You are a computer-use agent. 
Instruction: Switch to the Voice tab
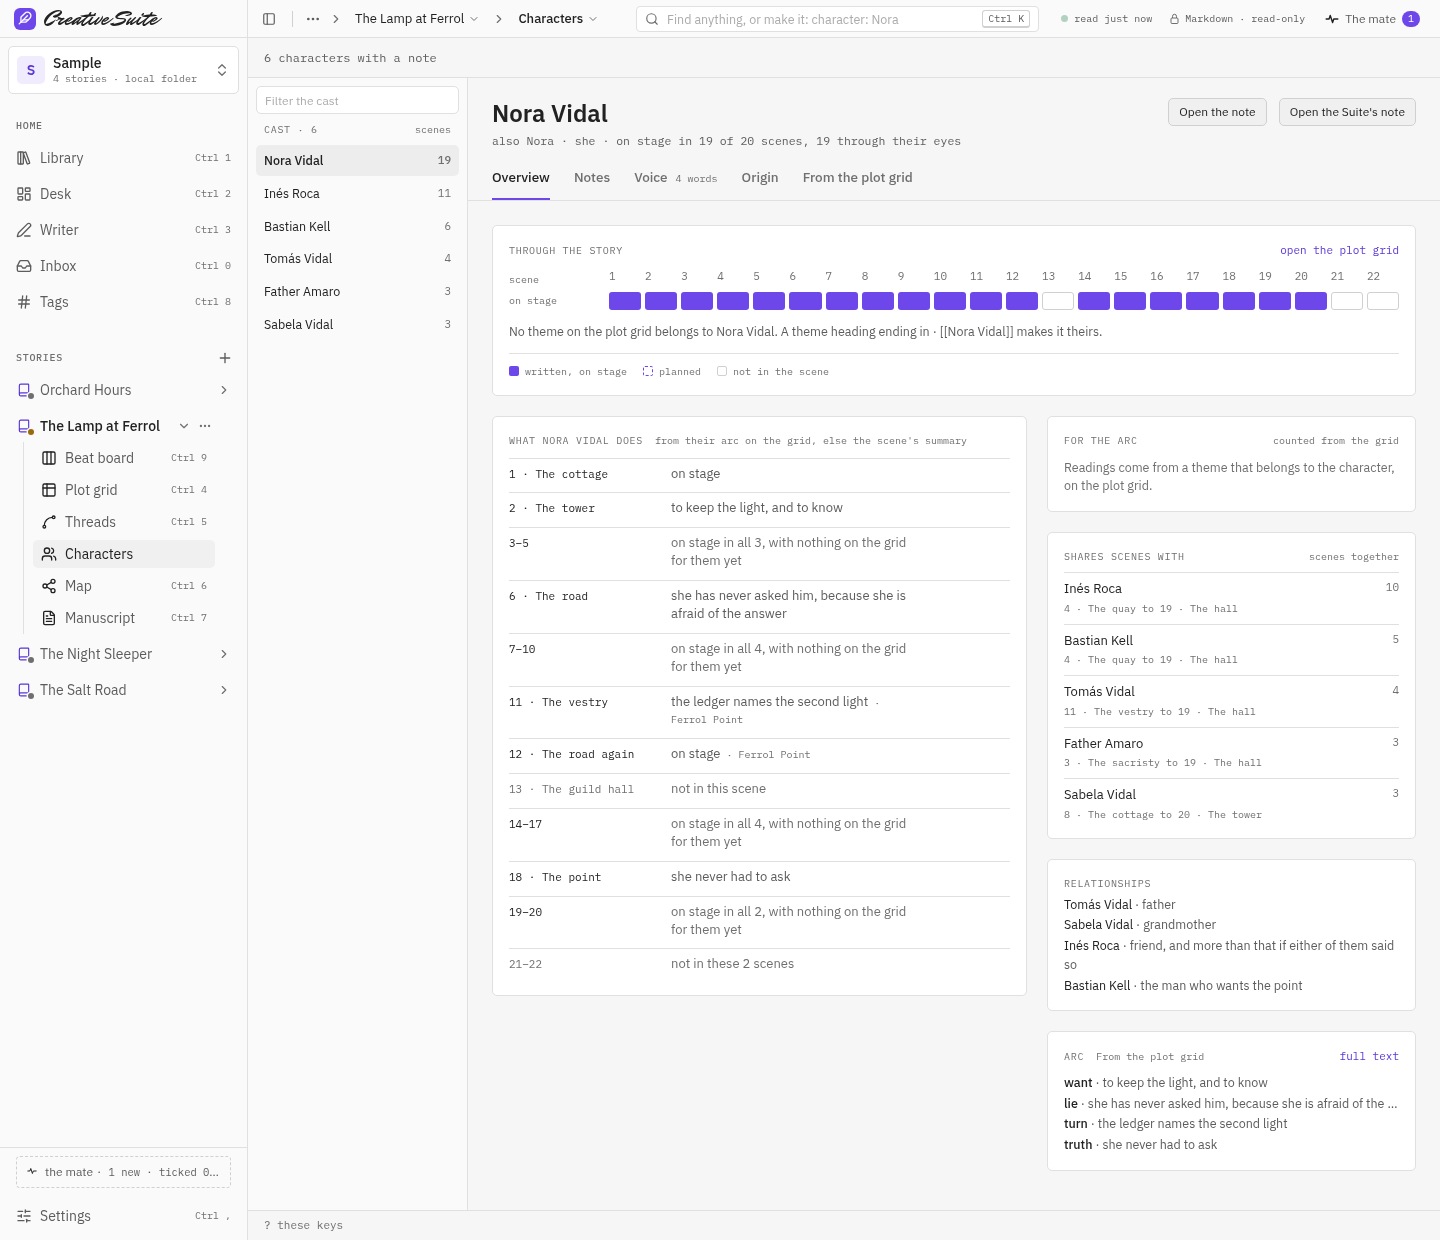coord(675,178)
